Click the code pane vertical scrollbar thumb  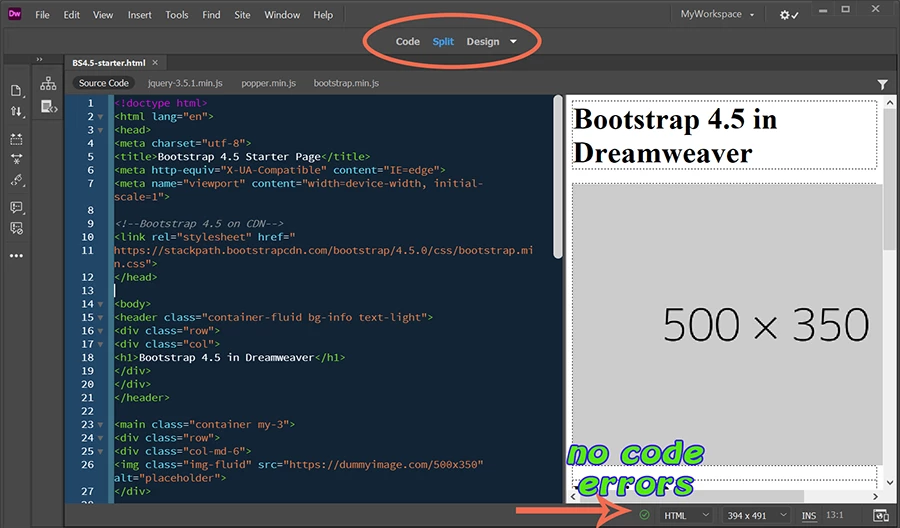point(557,177)
